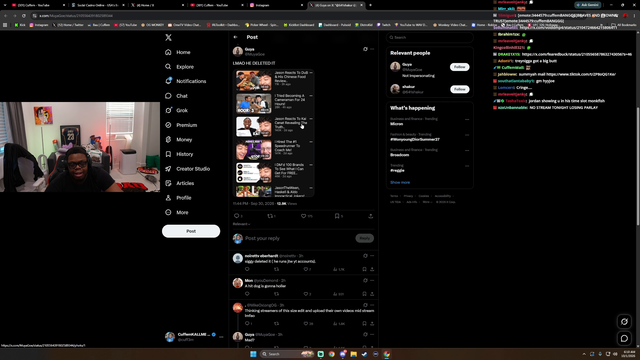Click the Grok icon on Guya's main post
This screenshot has height=360, width=640.
(x=365, y=49)
